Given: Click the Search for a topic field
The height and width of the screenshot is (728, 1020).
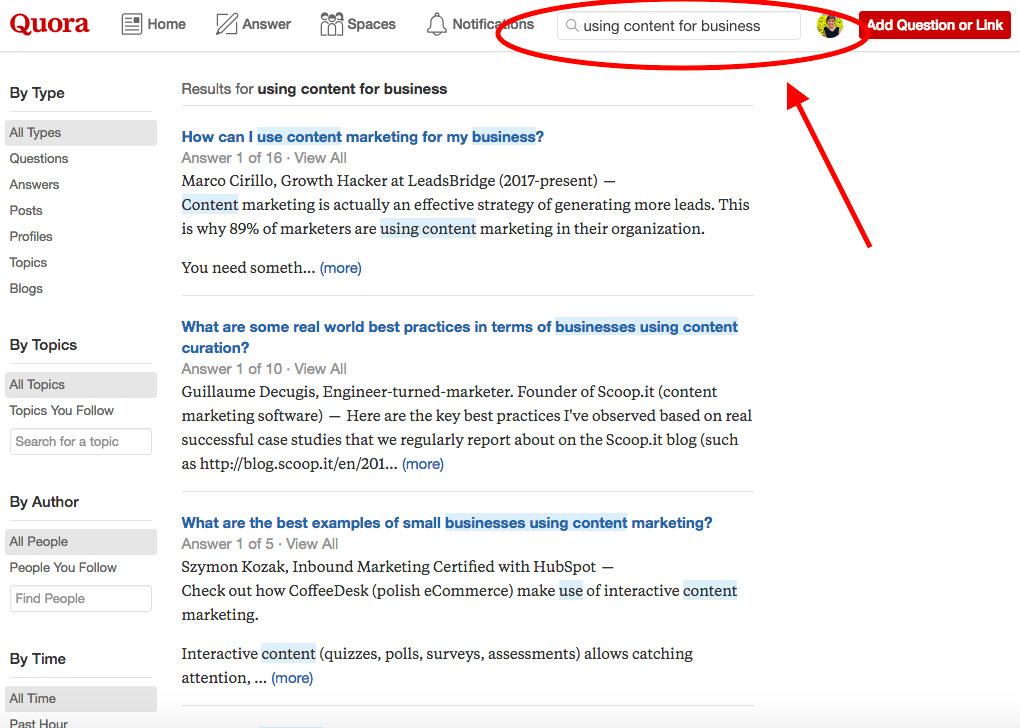Looking at the screenshot, I should tap(81, 442).
